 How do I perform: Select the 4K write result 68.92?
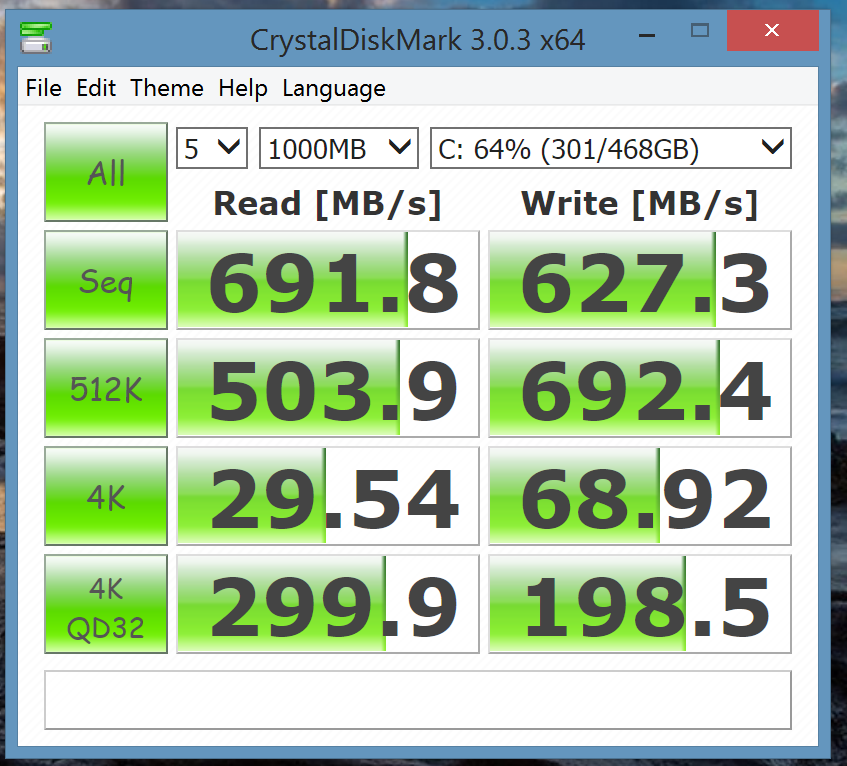640,496
